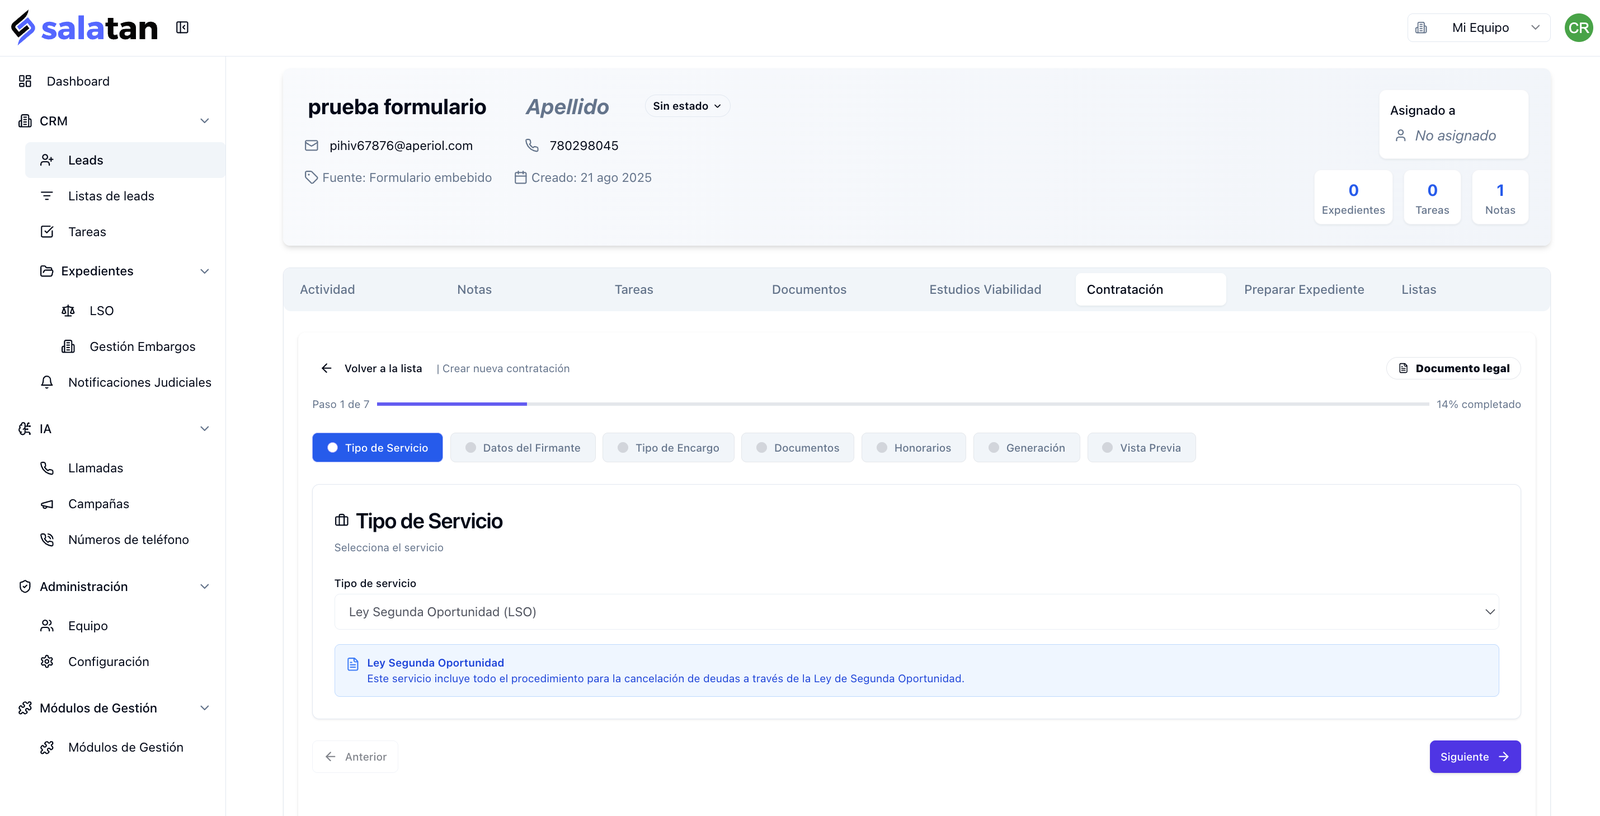Select the Datos del Firmante step

(x=523, y=448)
